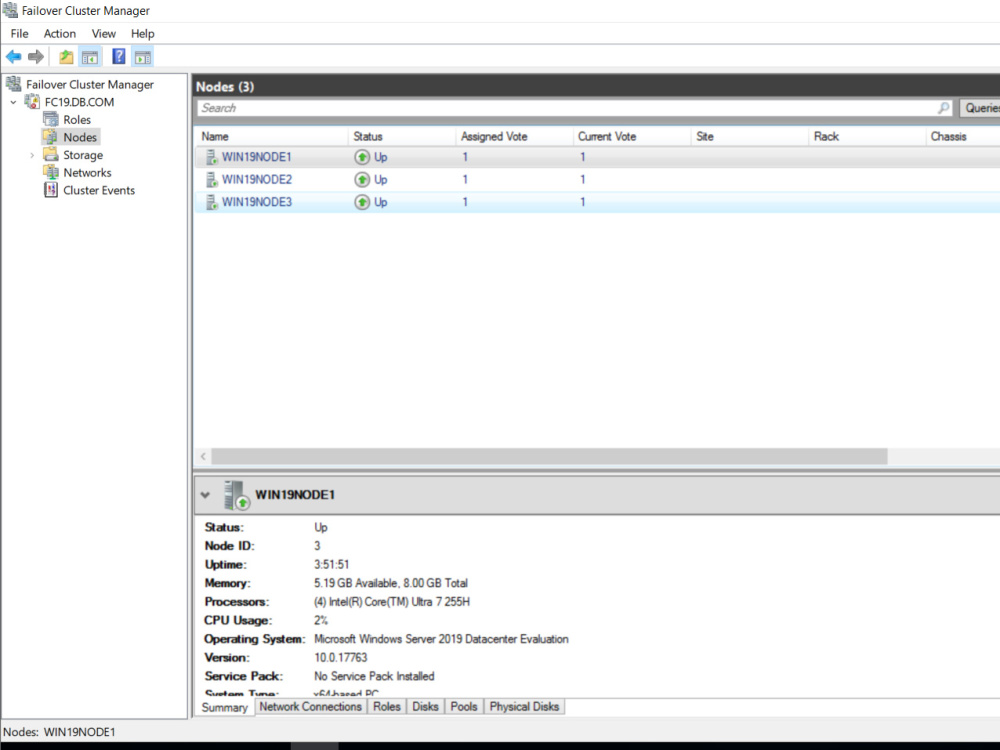
Task: Sort by the Rack column header
Action: click(x=867, y=136)
